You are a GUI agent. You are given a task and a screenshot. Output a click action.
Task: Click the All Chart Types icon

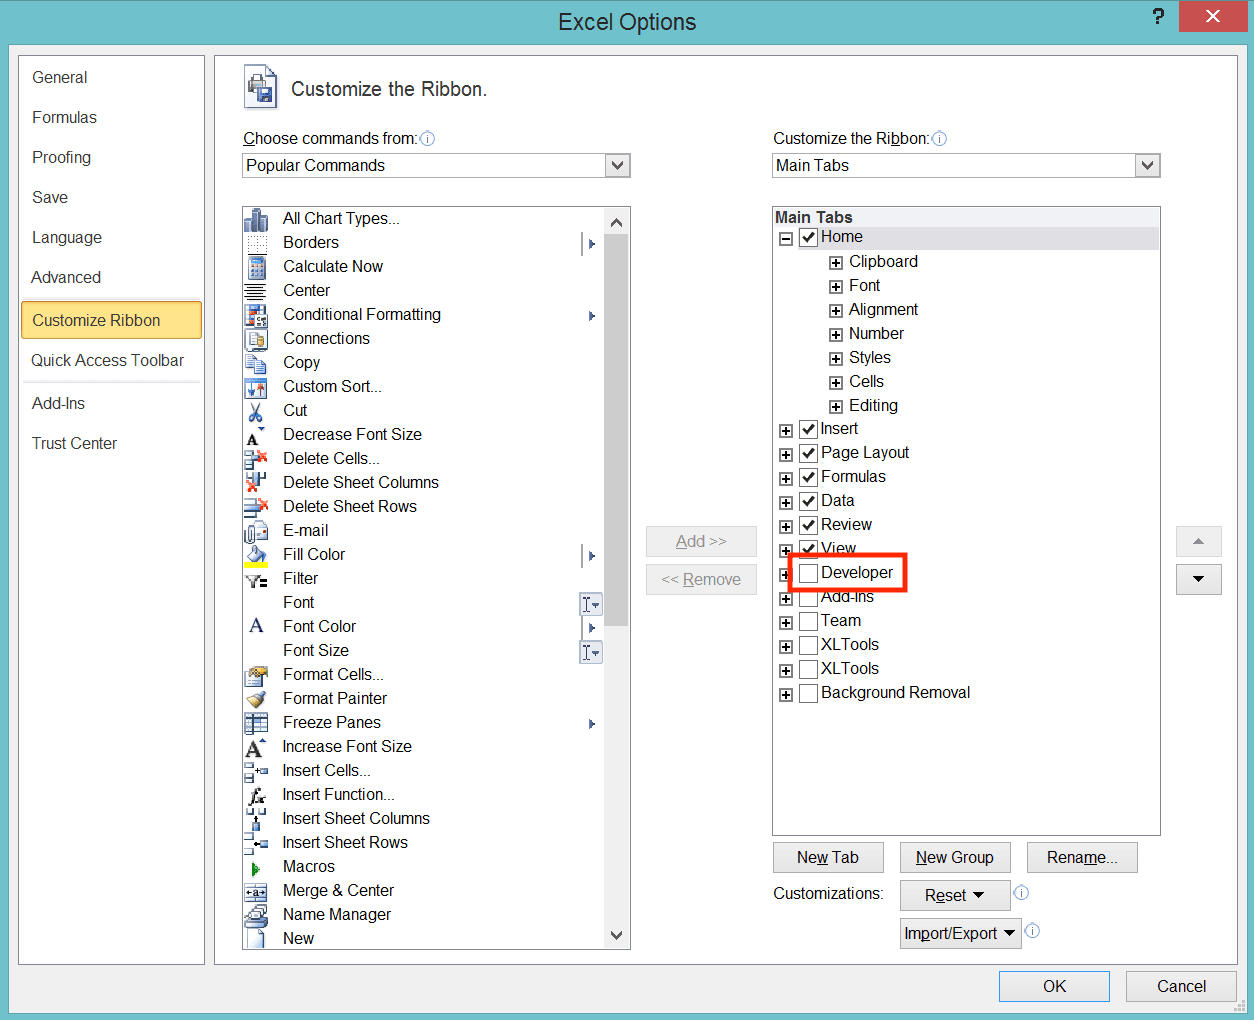point(256,219)
